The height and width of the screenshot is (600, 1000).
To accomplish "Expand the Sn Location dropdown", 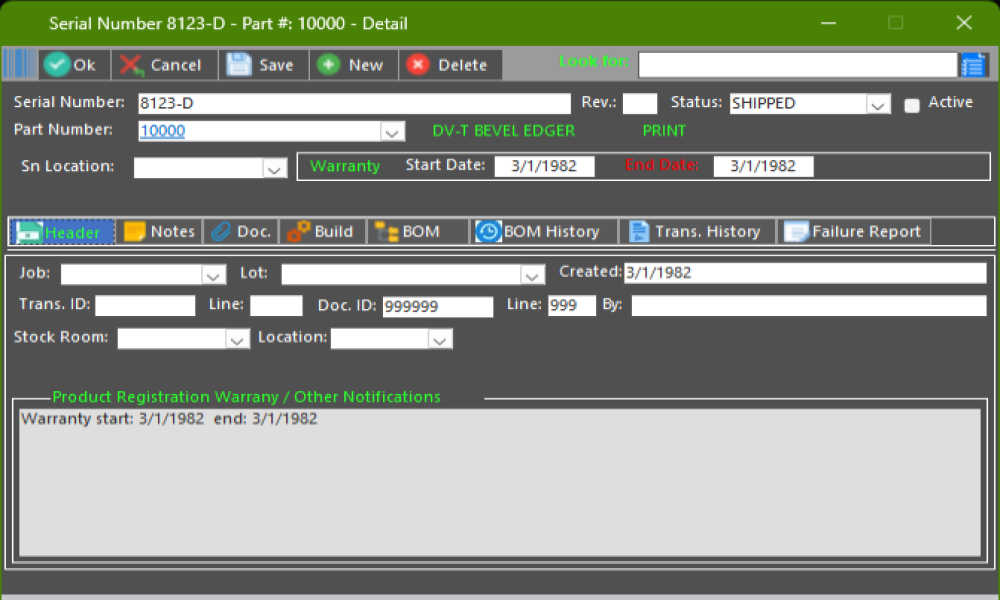I will click(274, 169).
